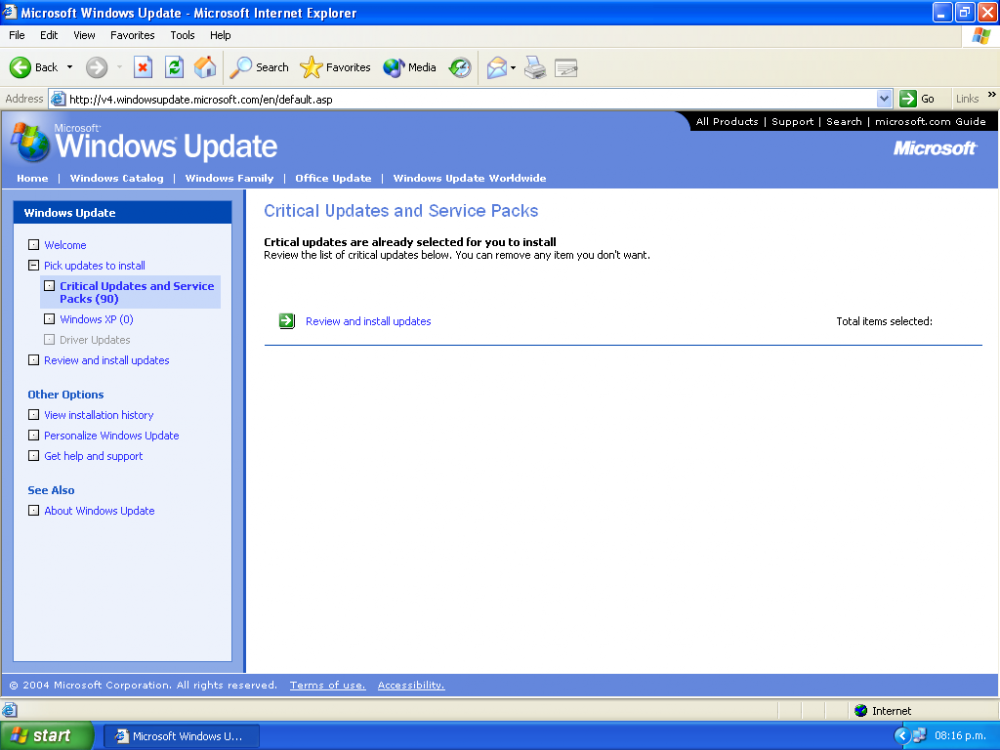The height and width of the screenshot is (750, 1000).
Task: Click the Windows Catalog navigation link
Action: [116, 178]
